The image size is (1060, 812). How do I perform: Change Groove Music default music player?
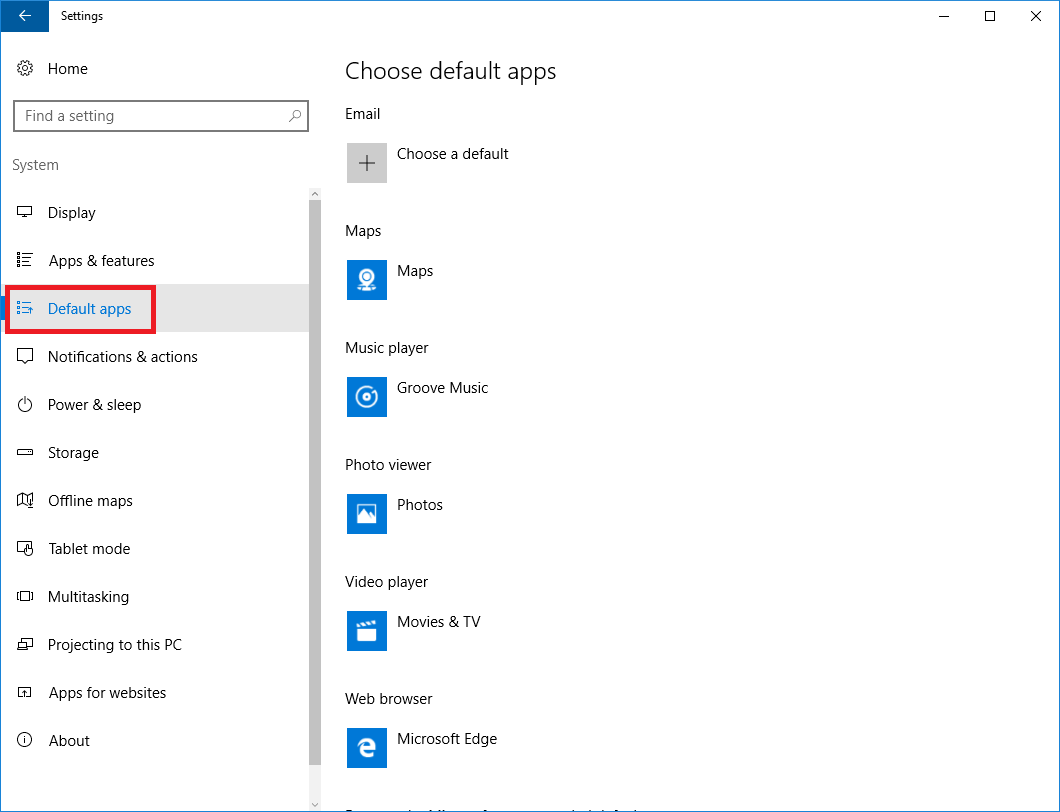point(442,388)
